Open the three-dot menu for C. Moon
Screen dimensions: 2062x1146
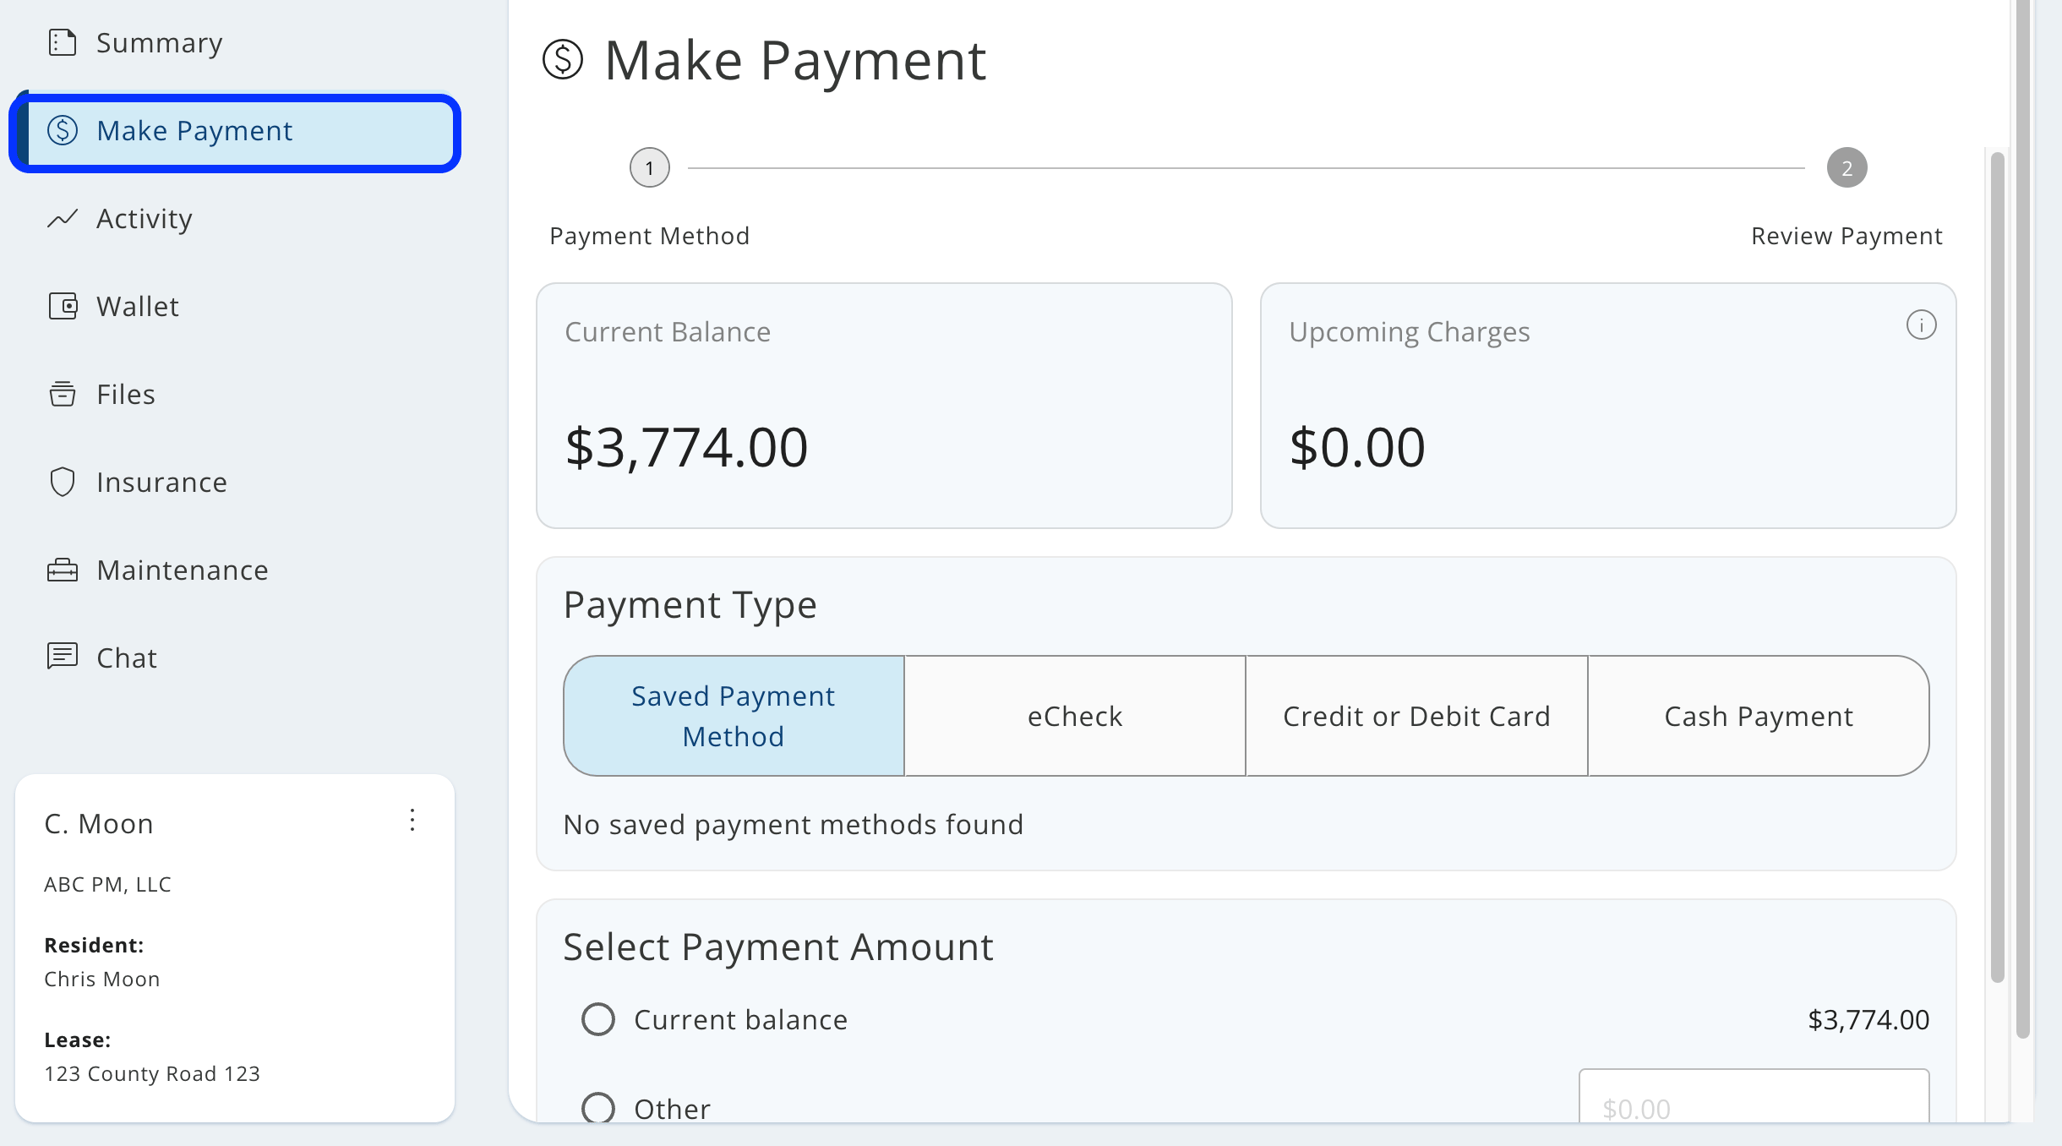pyautogui.click(x=412, y=821)
